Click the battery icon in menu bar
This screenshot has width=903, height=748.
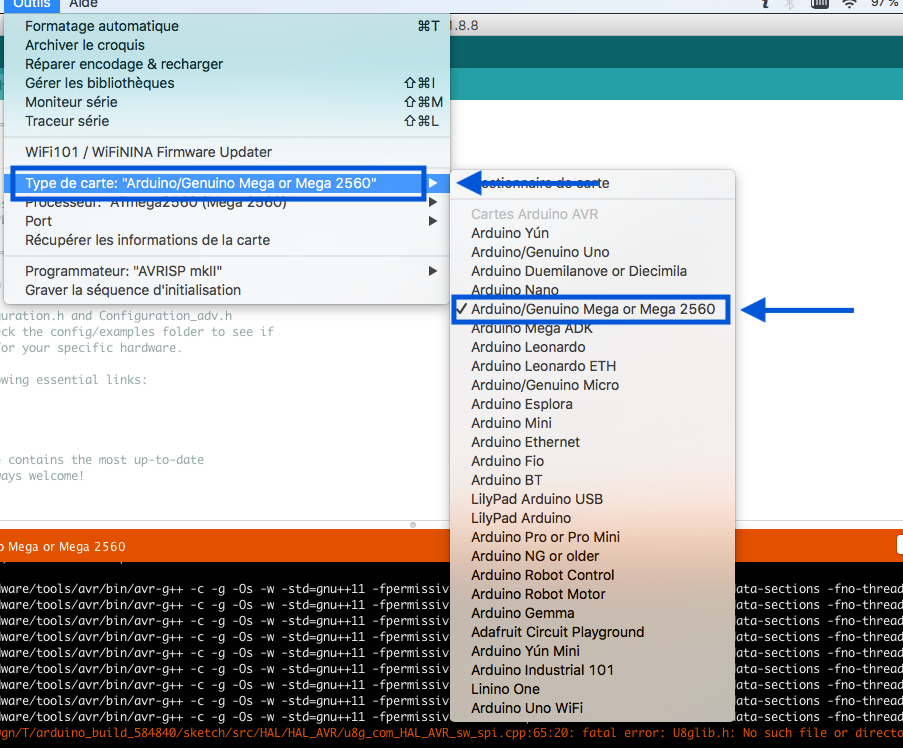click(x=819, y=4)
